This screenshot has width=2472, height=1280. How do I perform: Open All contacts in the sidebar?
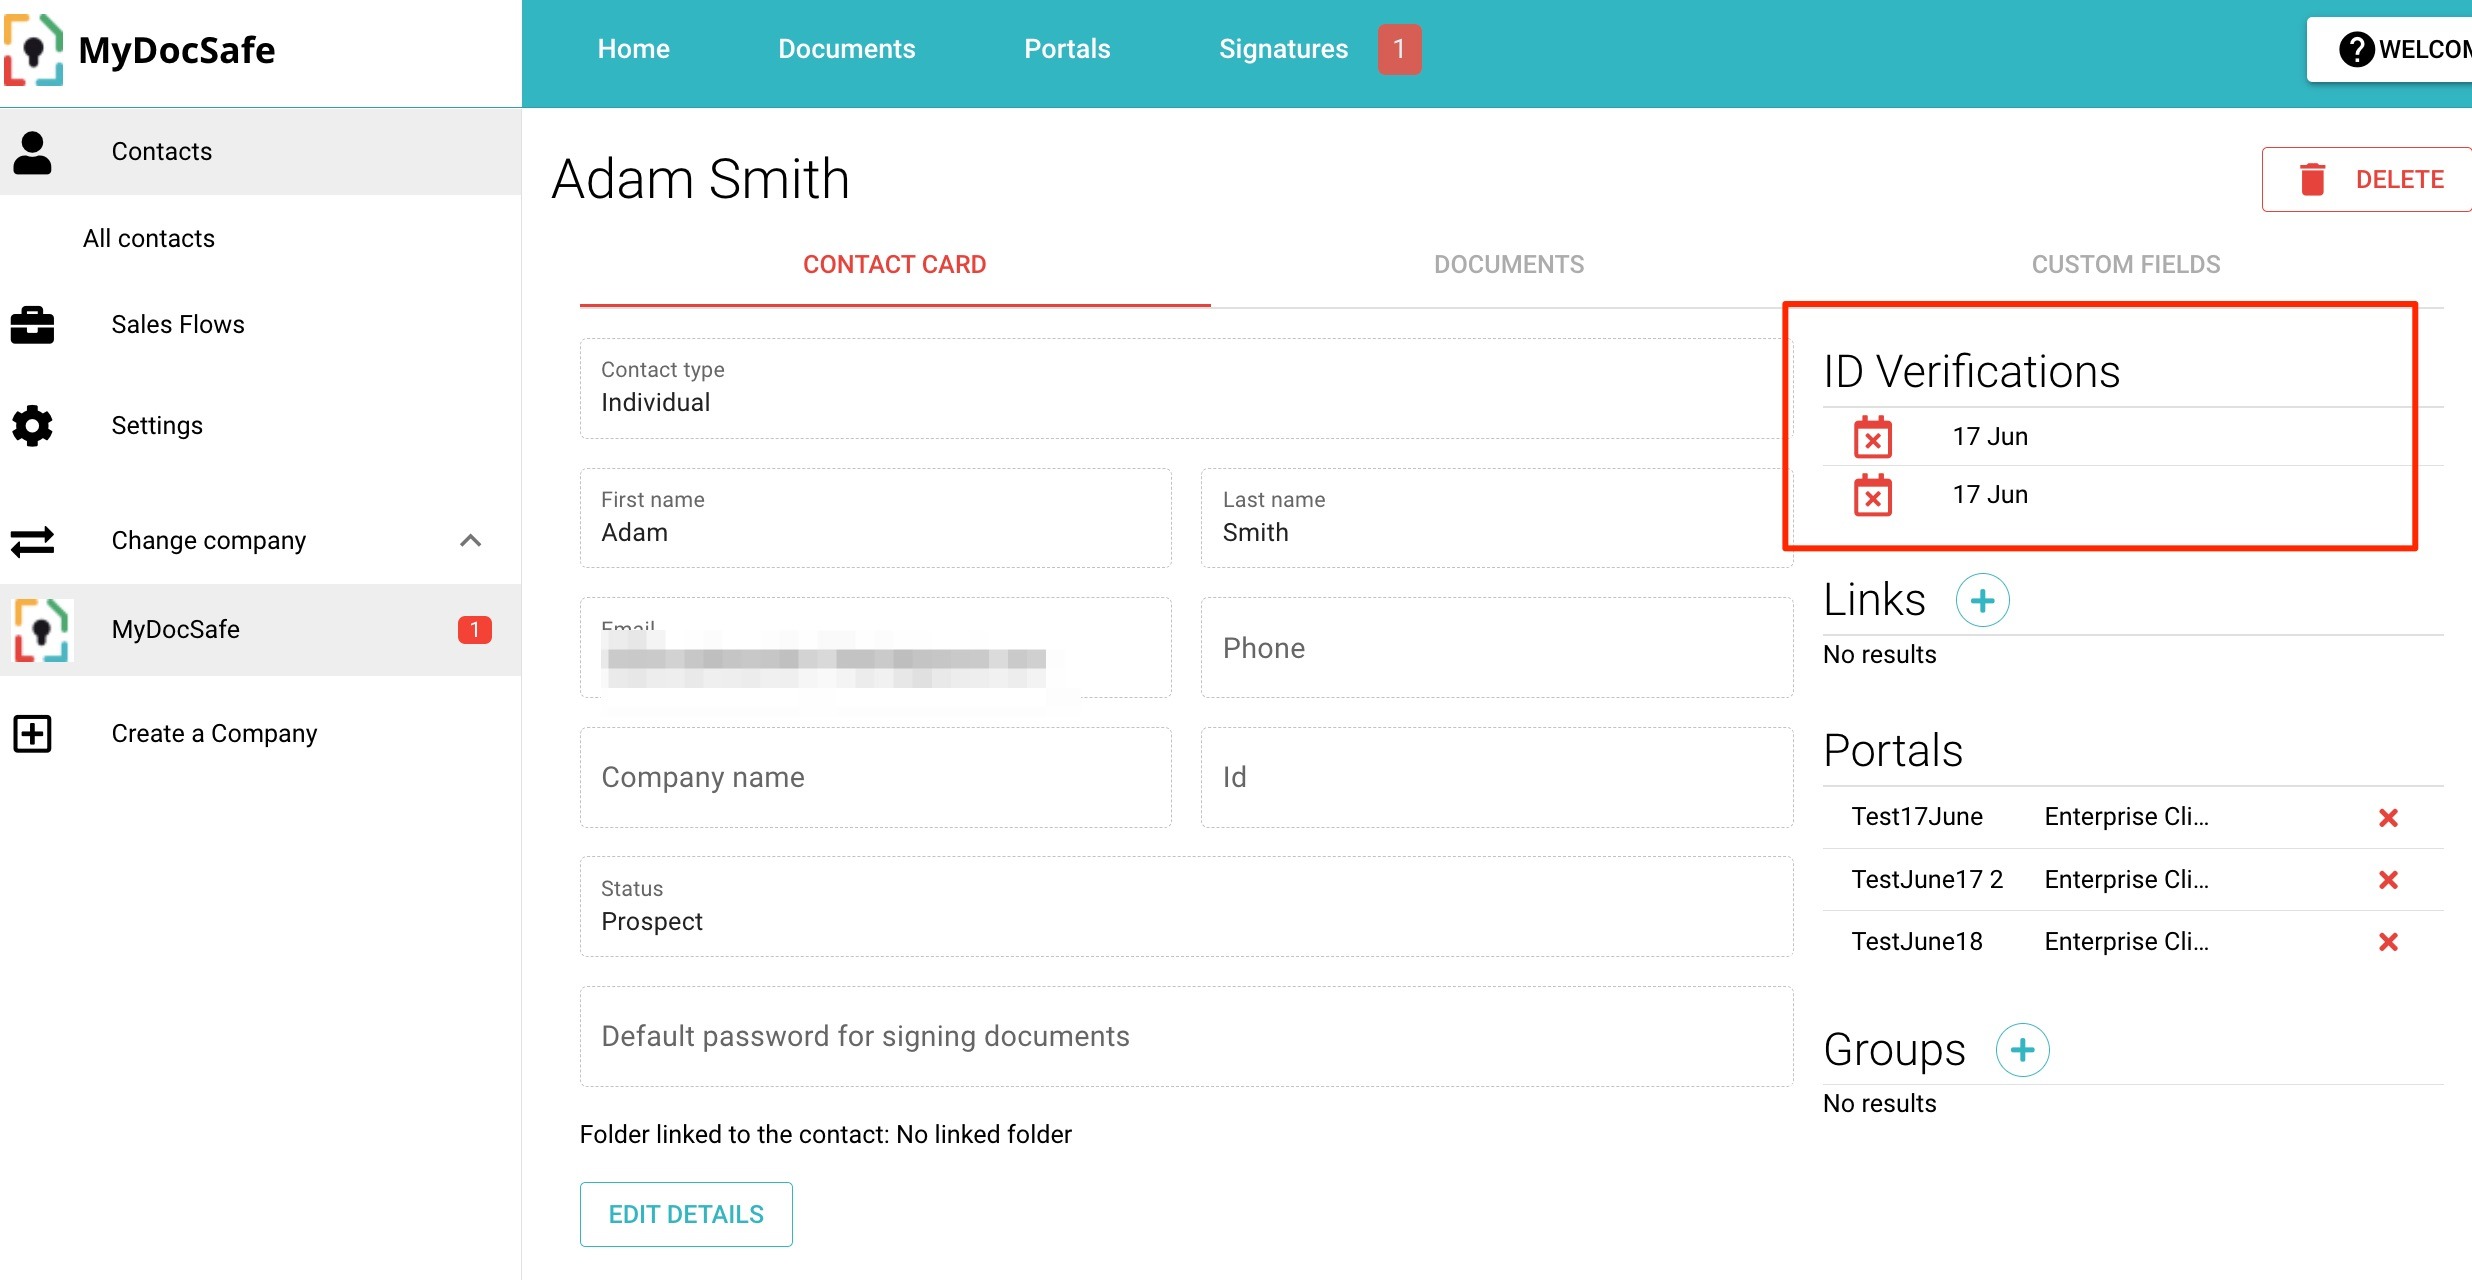[x=148, y=238]
